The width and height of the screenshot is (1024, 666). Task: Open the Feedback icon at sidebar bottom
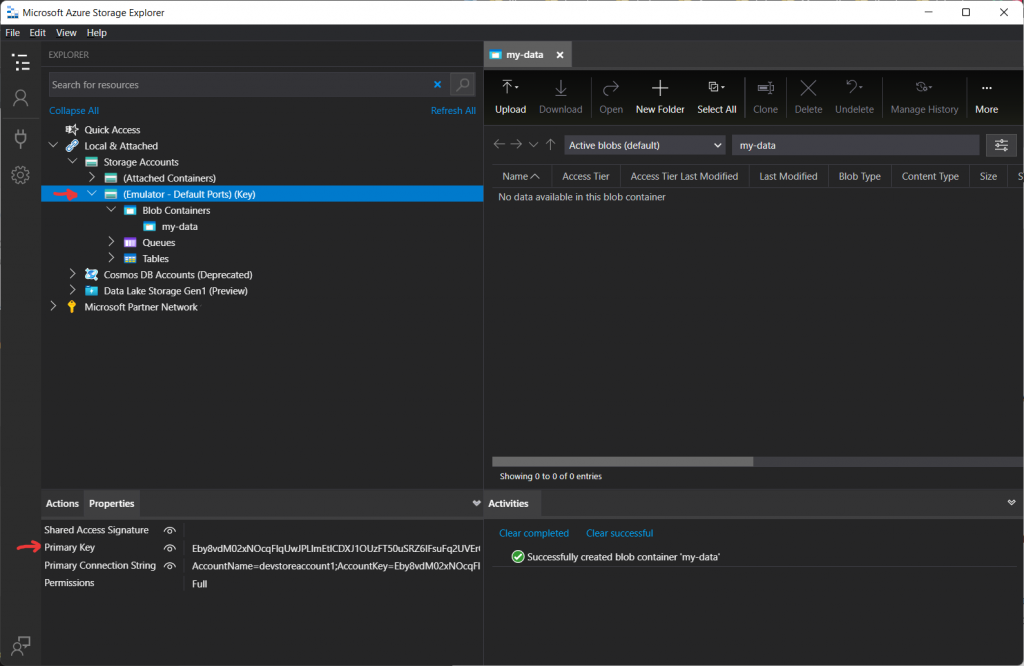pyautogui.click(x=21, y=645)
